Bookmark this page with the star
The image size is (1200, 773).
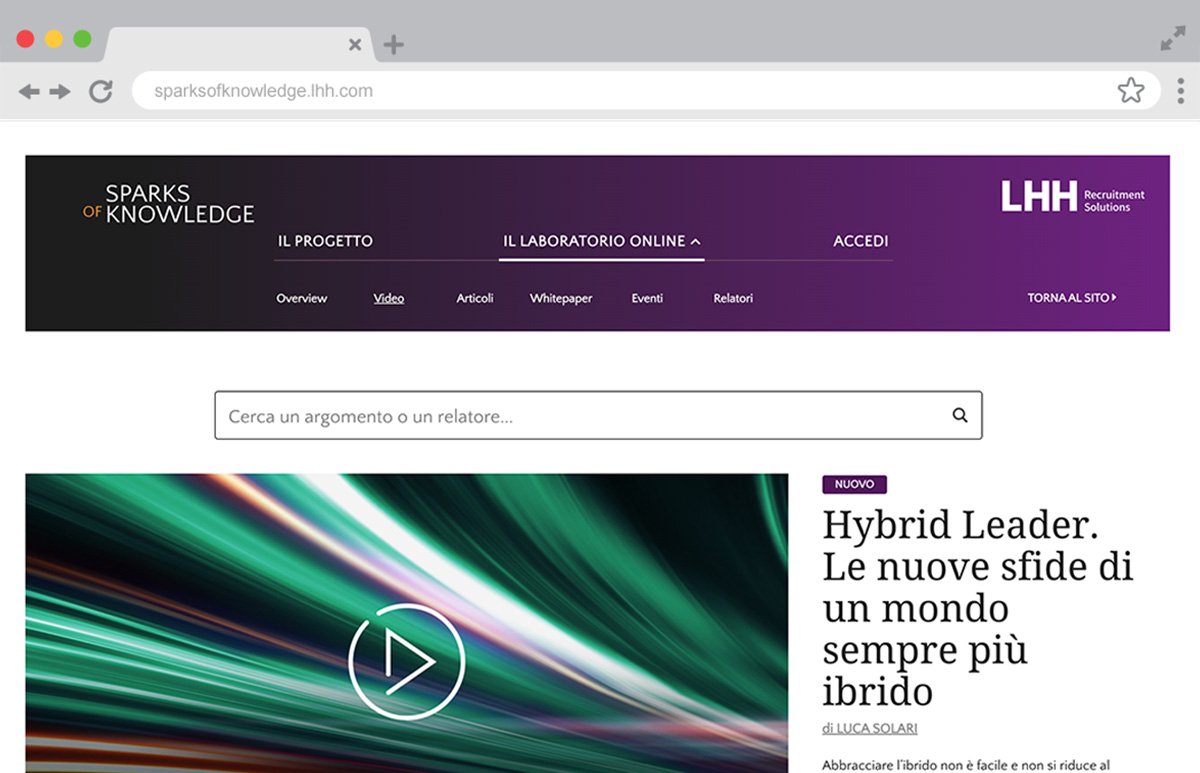pyautogui.click(x=1131, y=91)
